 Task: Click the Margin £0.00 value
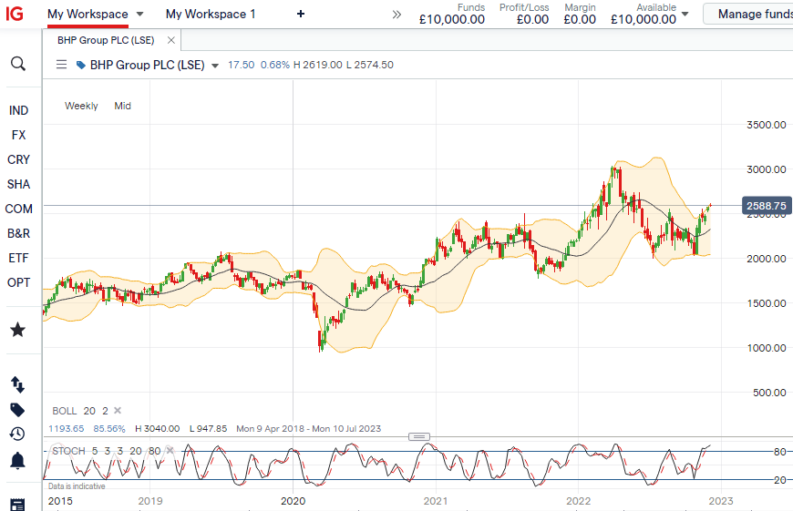[x=580, y=20]
